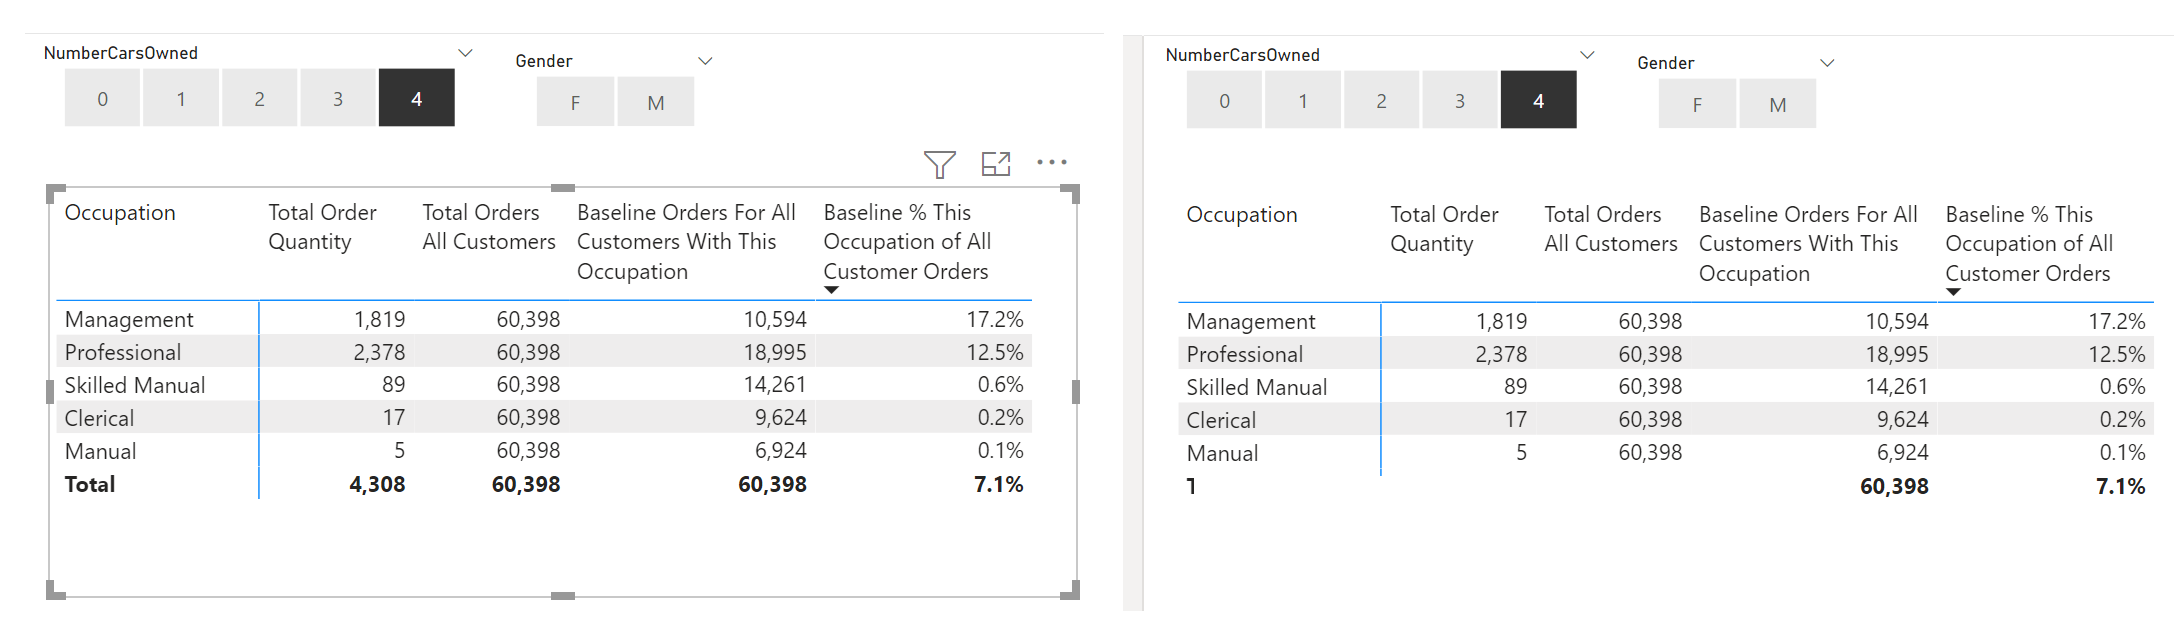Sort left table by Total Orders All Customers
The height and width of the screenshot is (621, 2174).
(489, 227)
